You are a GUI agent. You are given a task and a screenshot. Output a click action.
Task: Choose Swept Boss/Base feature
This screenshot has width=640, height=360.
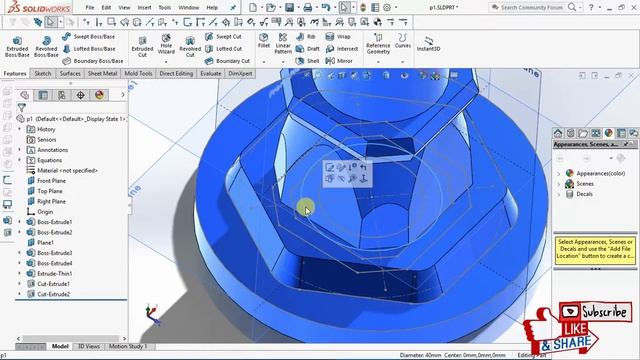89,36
